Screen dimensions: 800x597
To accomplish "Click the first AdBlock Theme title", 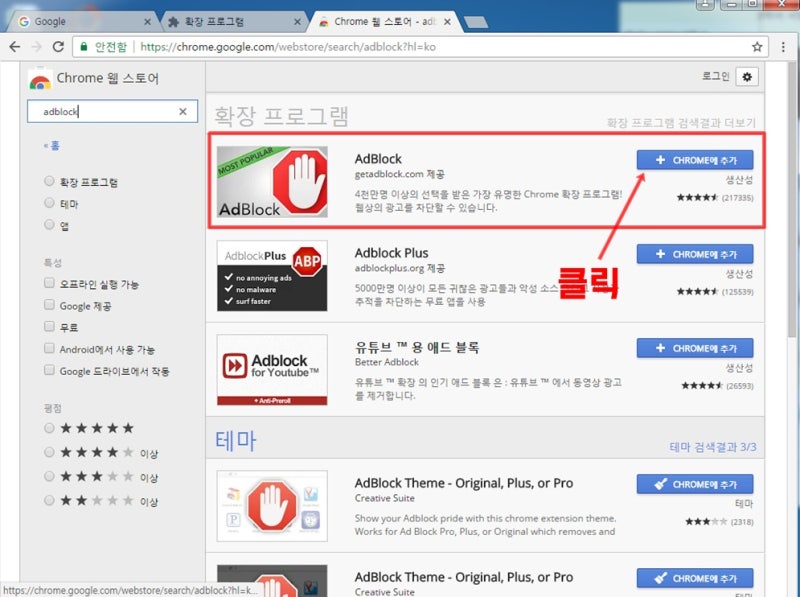I will (464, 483).
